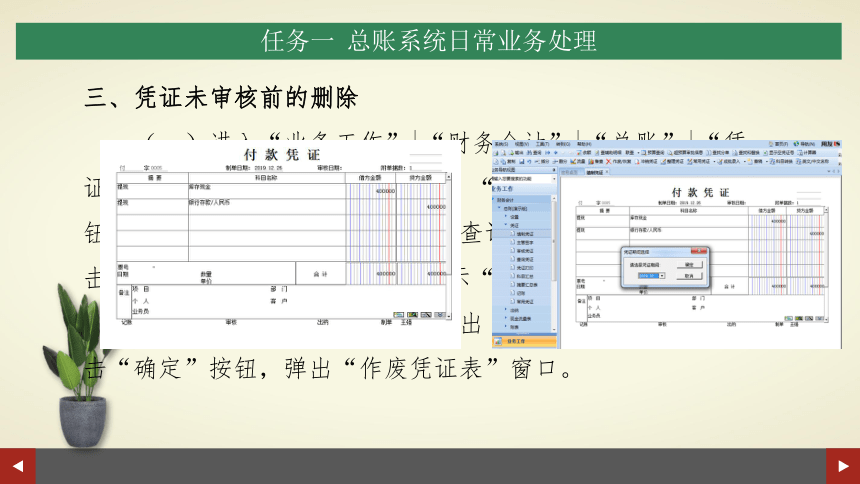
Task: Collapse the 财务会计 tree node
Action: tap(493, 199)
